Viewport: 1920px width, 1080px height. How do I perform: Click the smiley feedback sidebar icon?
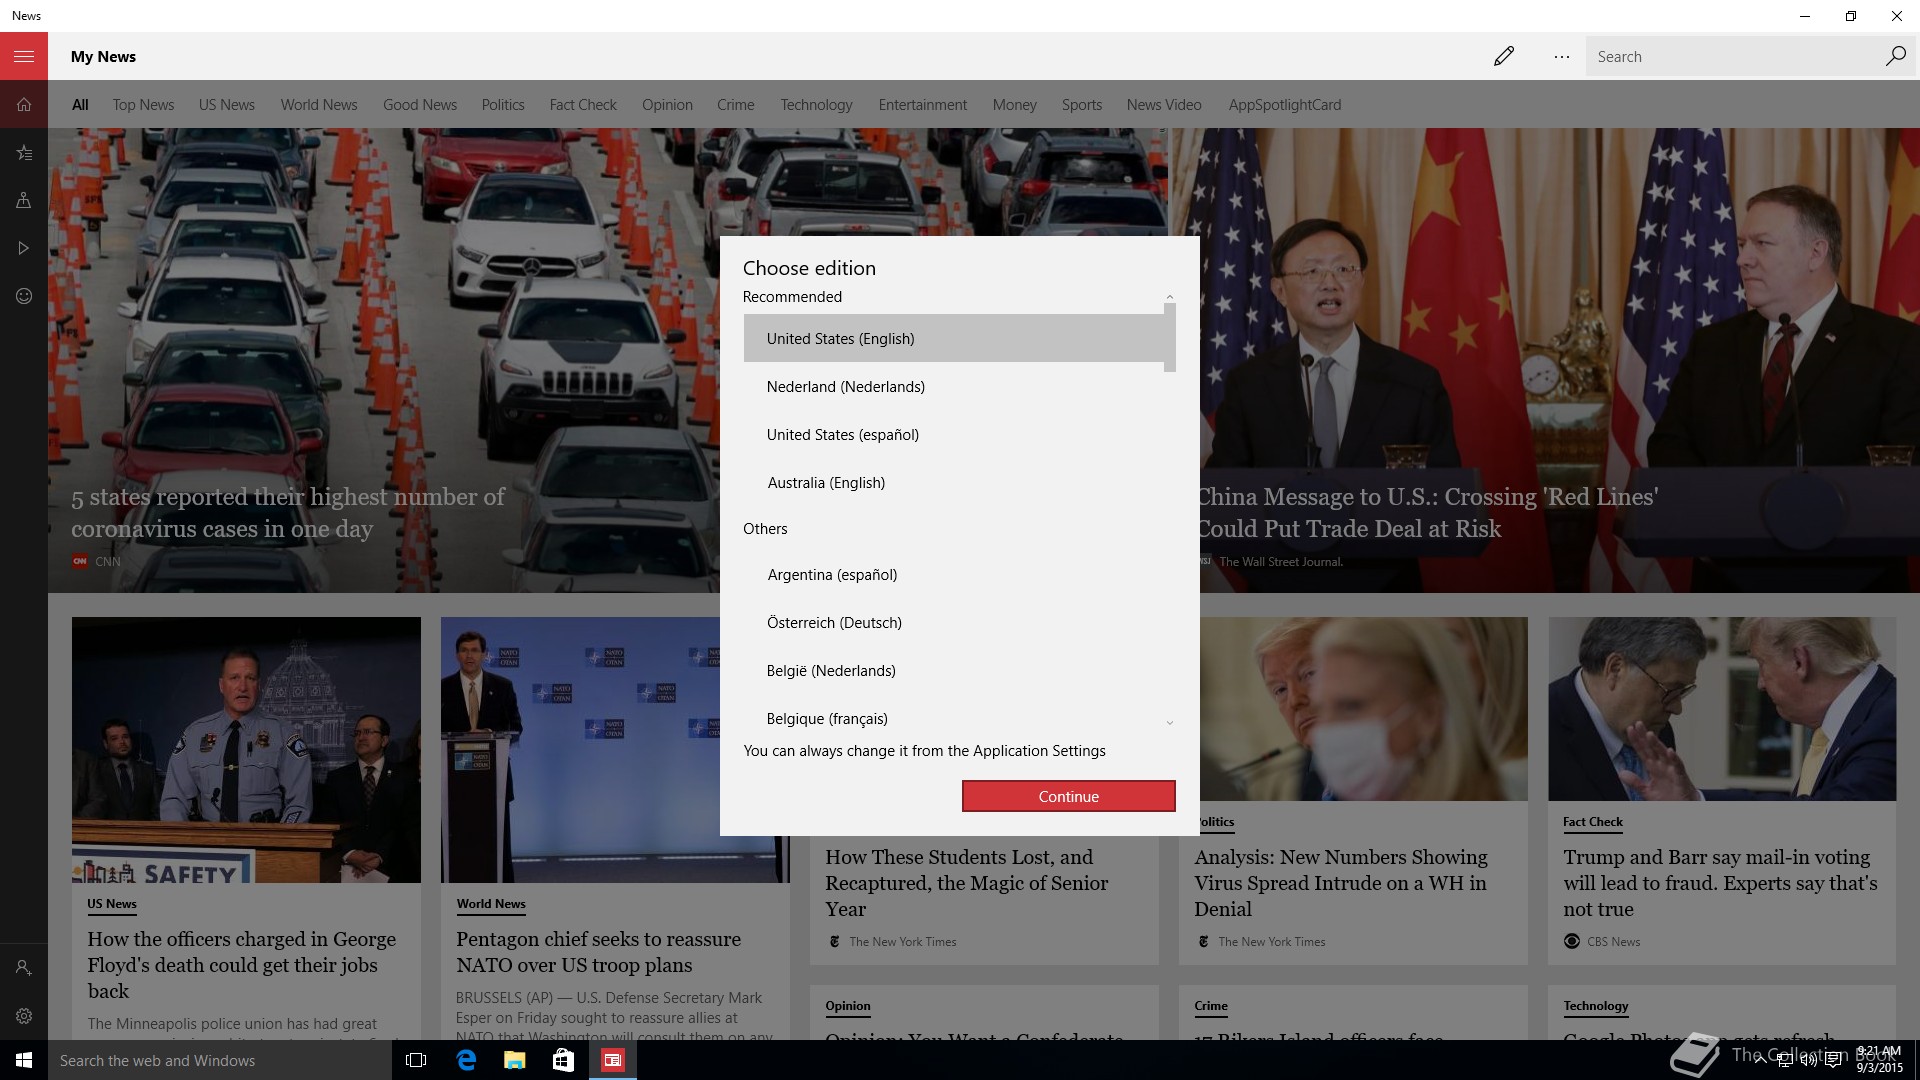[x=24, y=296]
